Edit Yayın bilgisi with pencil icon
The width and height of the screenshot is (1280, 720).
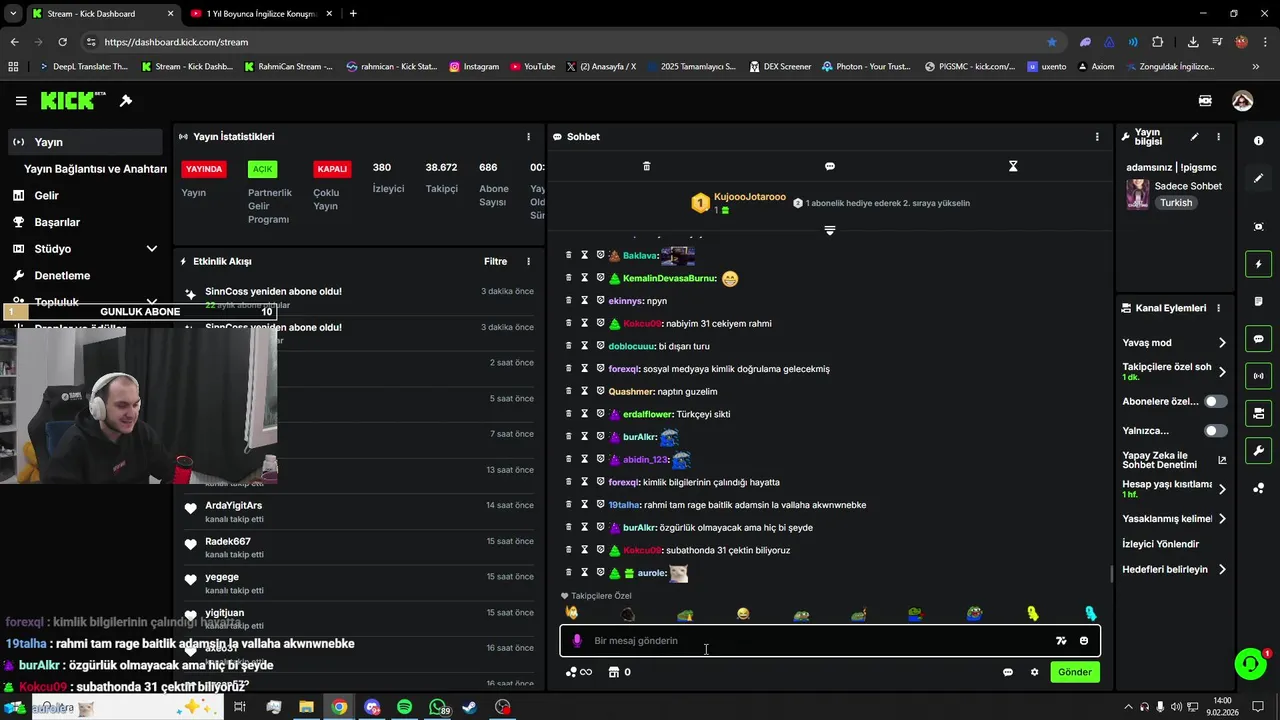(1194, 137)
